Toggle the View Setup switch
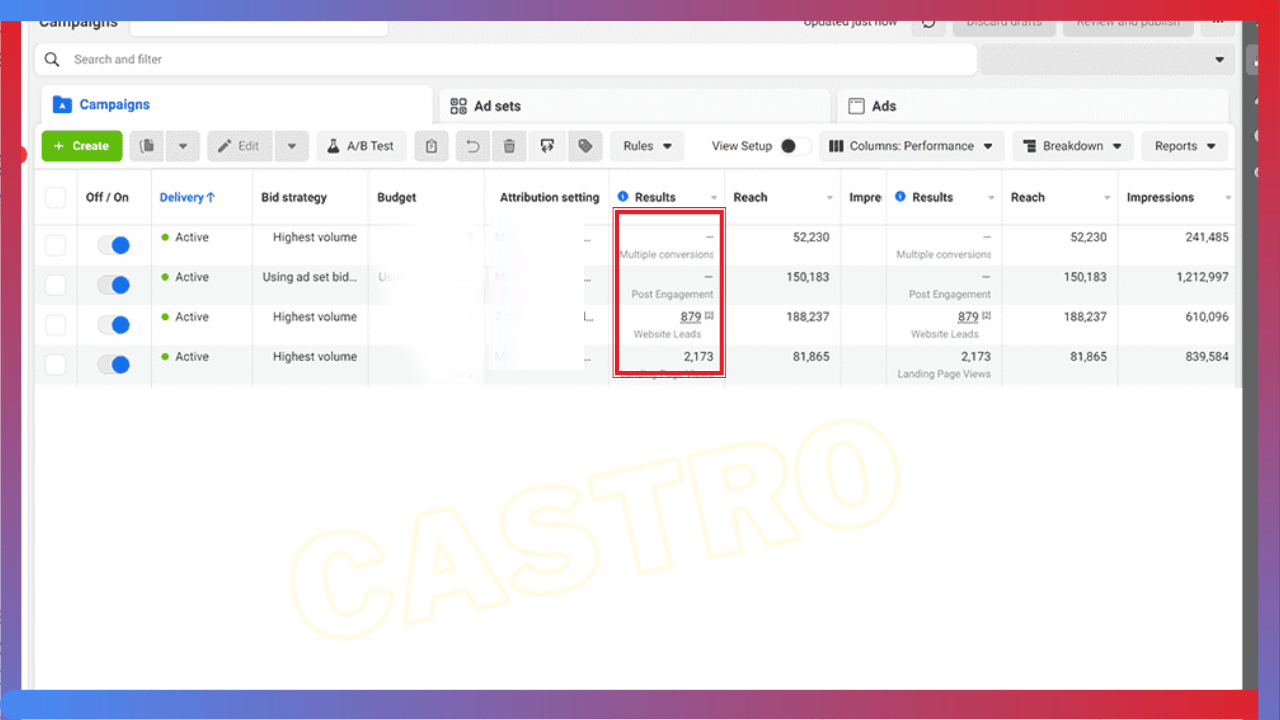The width and height of the screenshot is (1280, 720). tap(795, 146)
